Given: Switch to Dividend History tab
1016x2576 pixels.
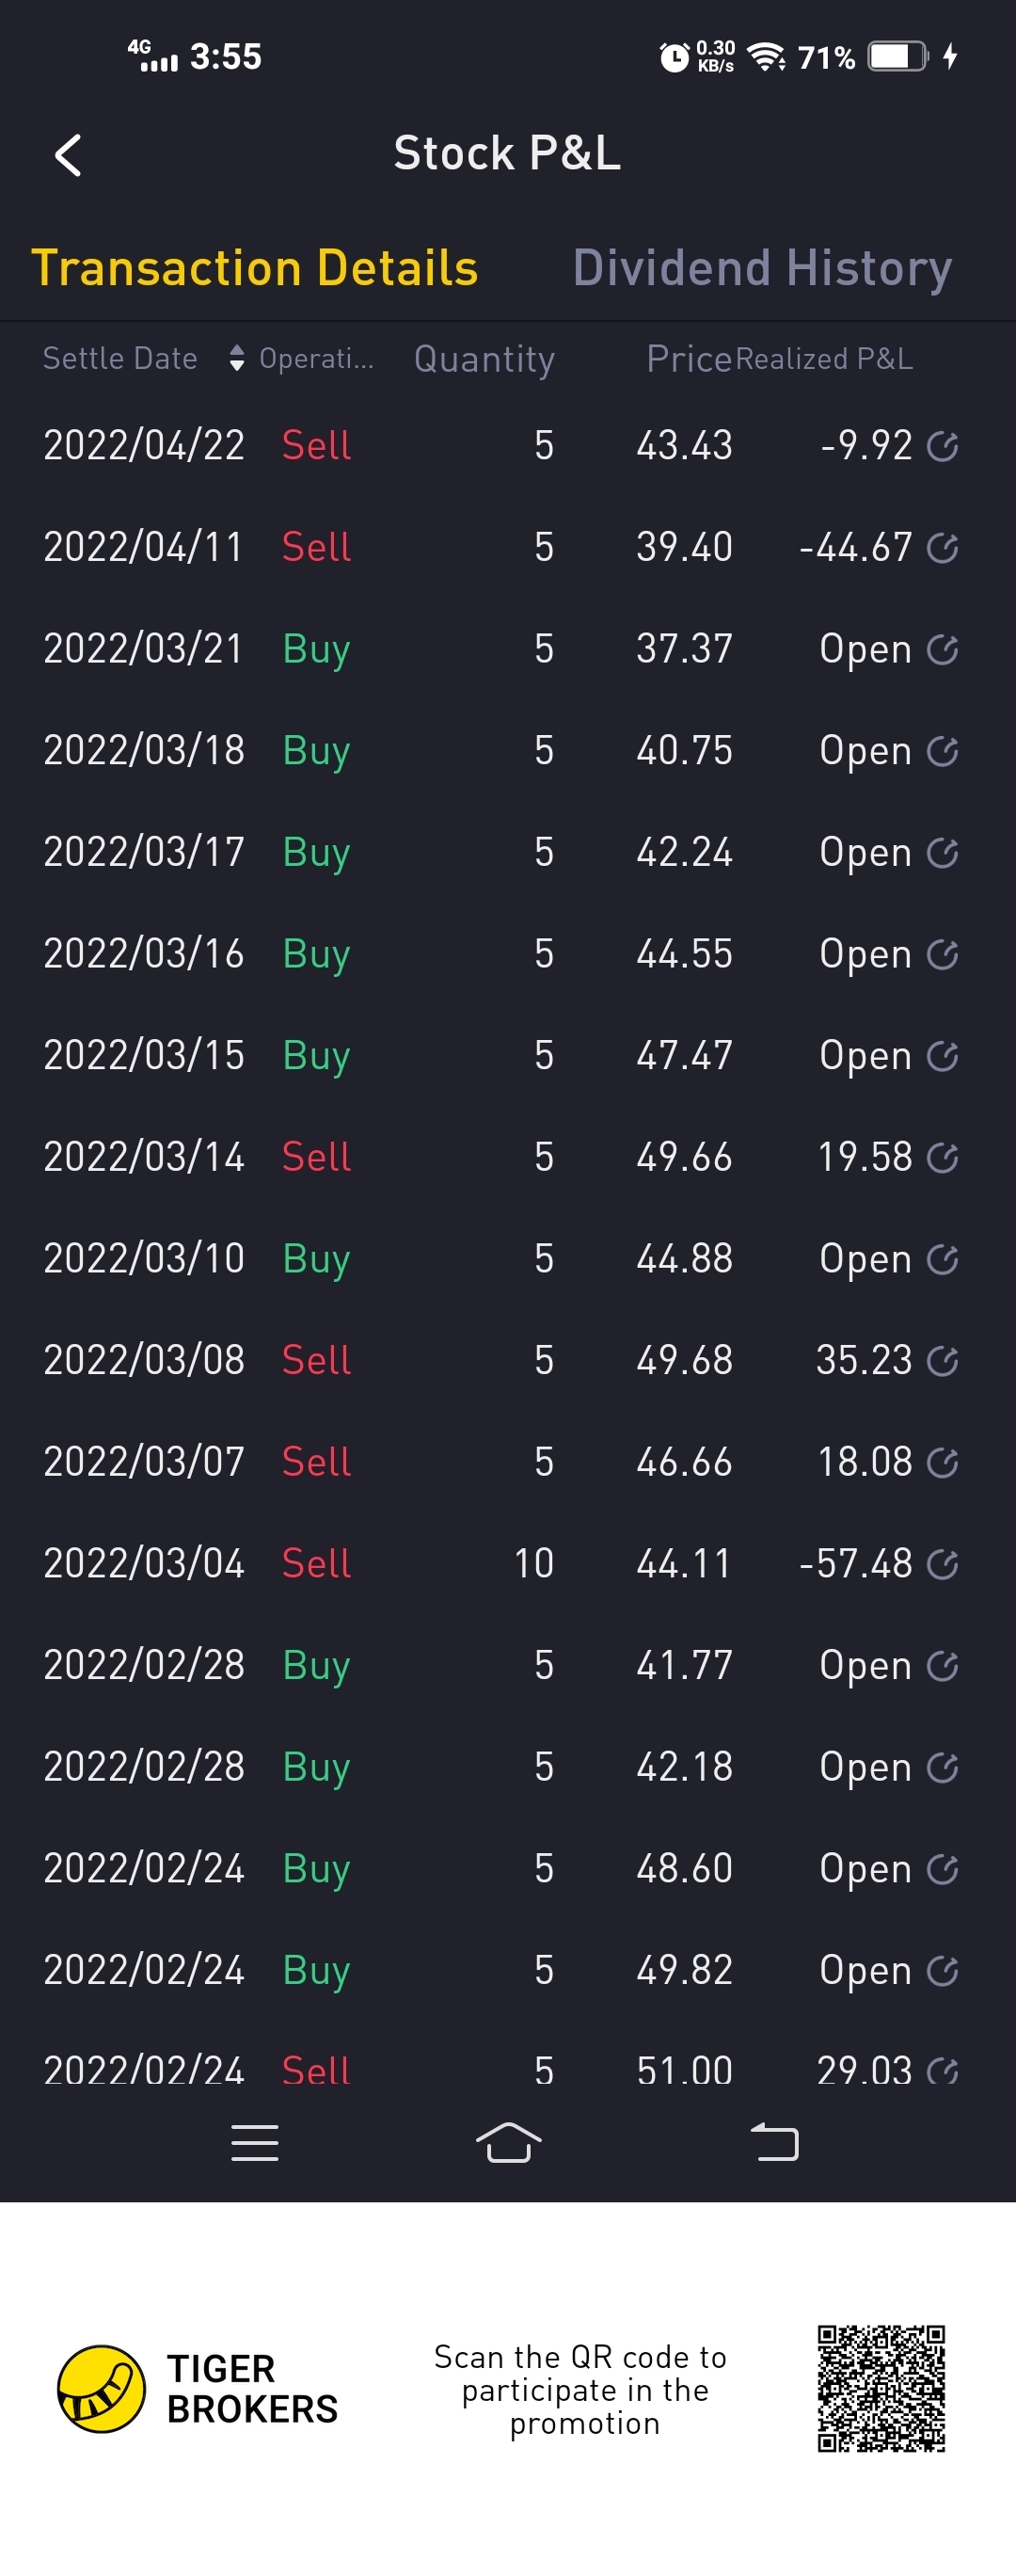Looking at the screenshot, I should point(762,268).
